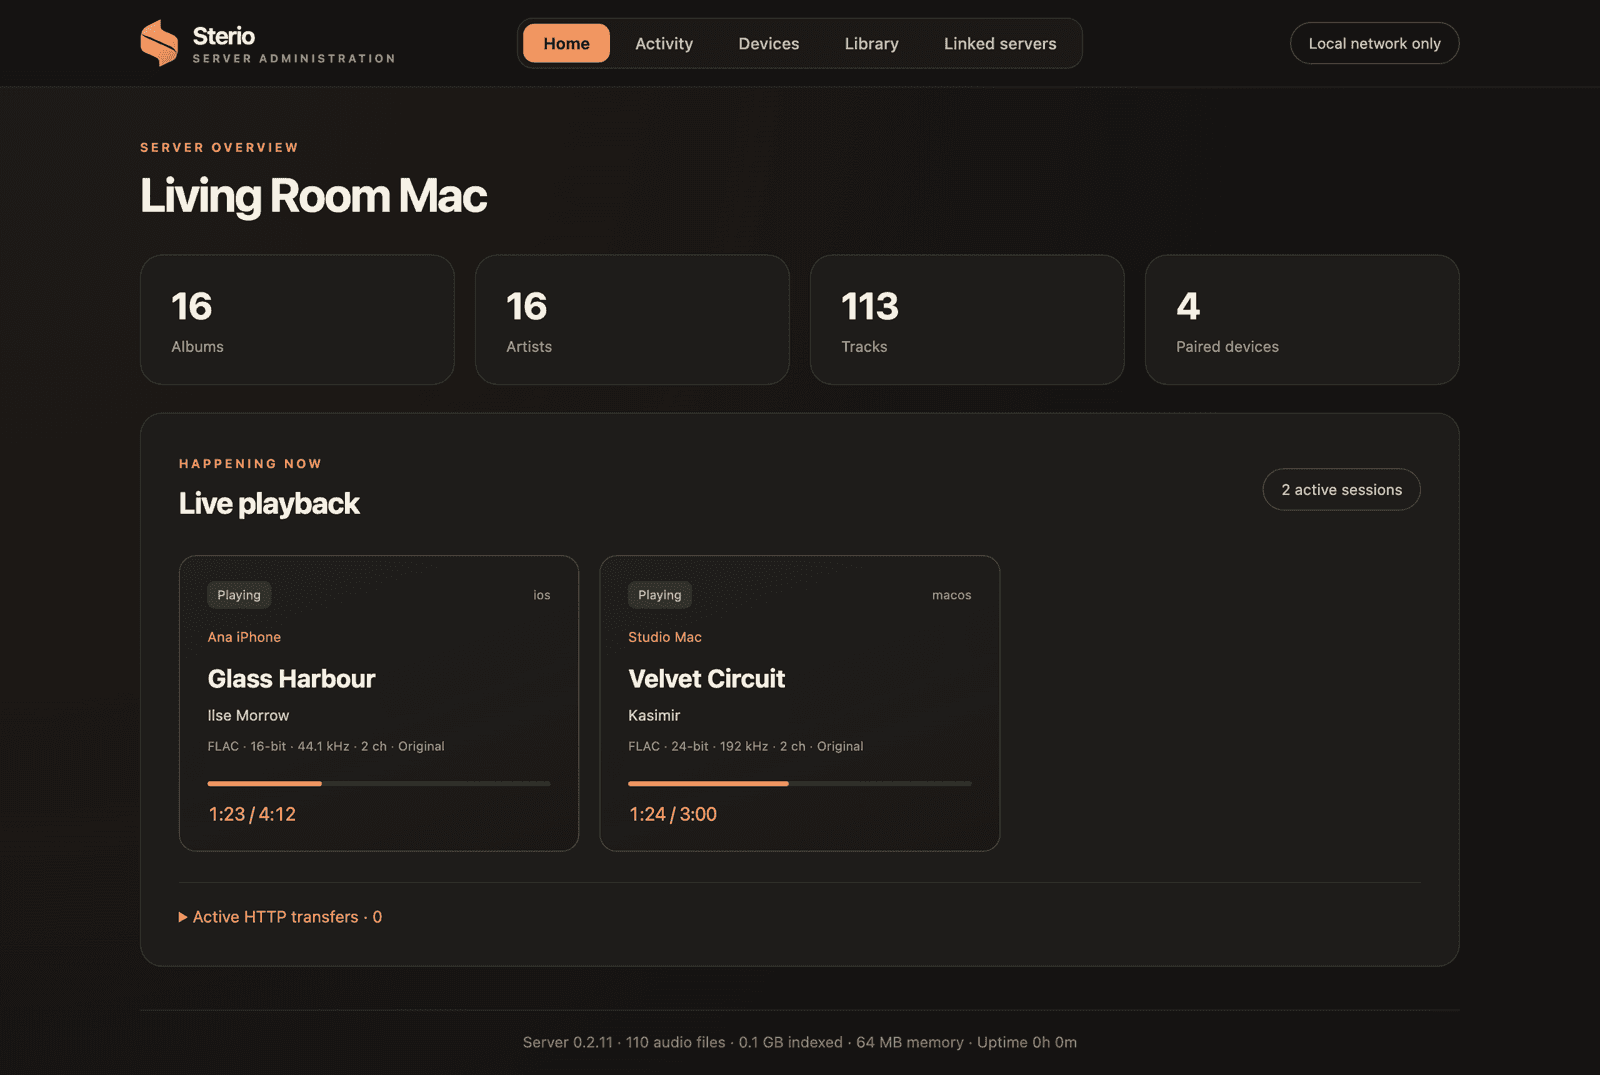Select the Ana iPhone device name

click(x=244, y=637)
